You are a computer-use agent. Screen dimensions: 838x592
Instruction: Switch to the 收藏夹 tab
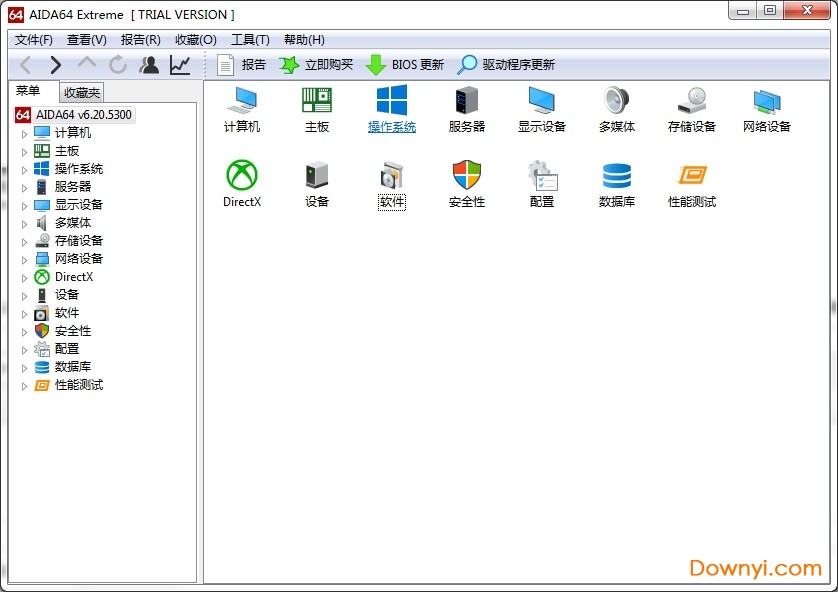pos(82,92)
